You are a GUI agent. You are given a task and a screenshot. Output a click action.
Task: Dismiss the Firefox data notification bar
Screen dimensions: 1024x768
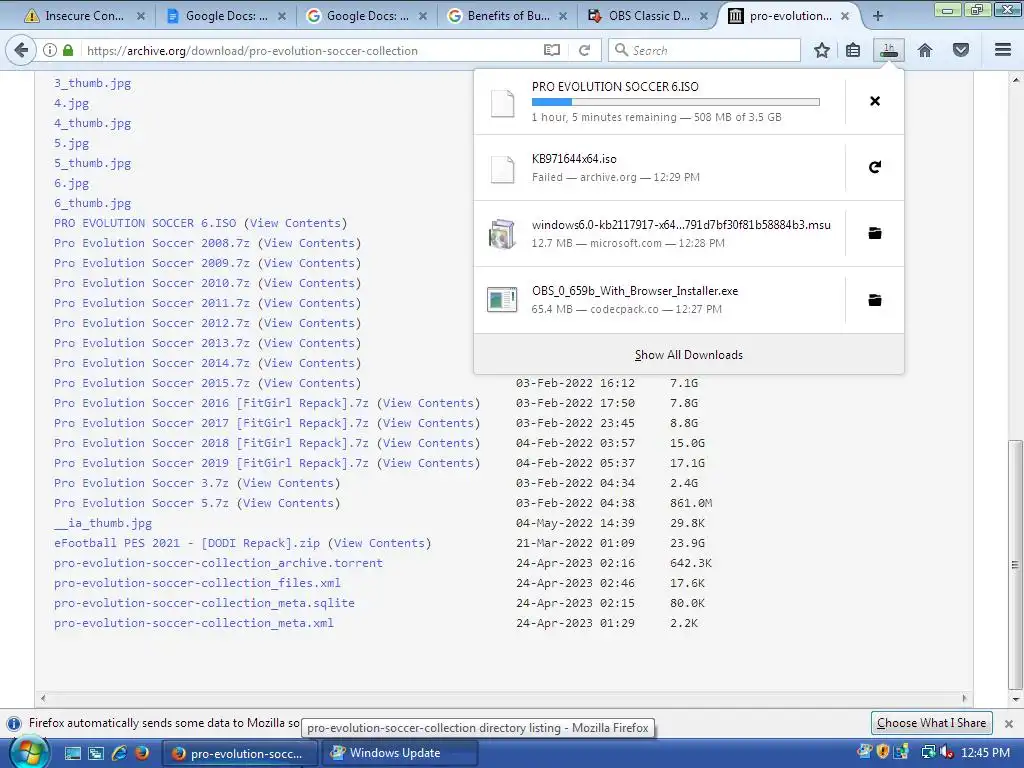point(1009,724)
